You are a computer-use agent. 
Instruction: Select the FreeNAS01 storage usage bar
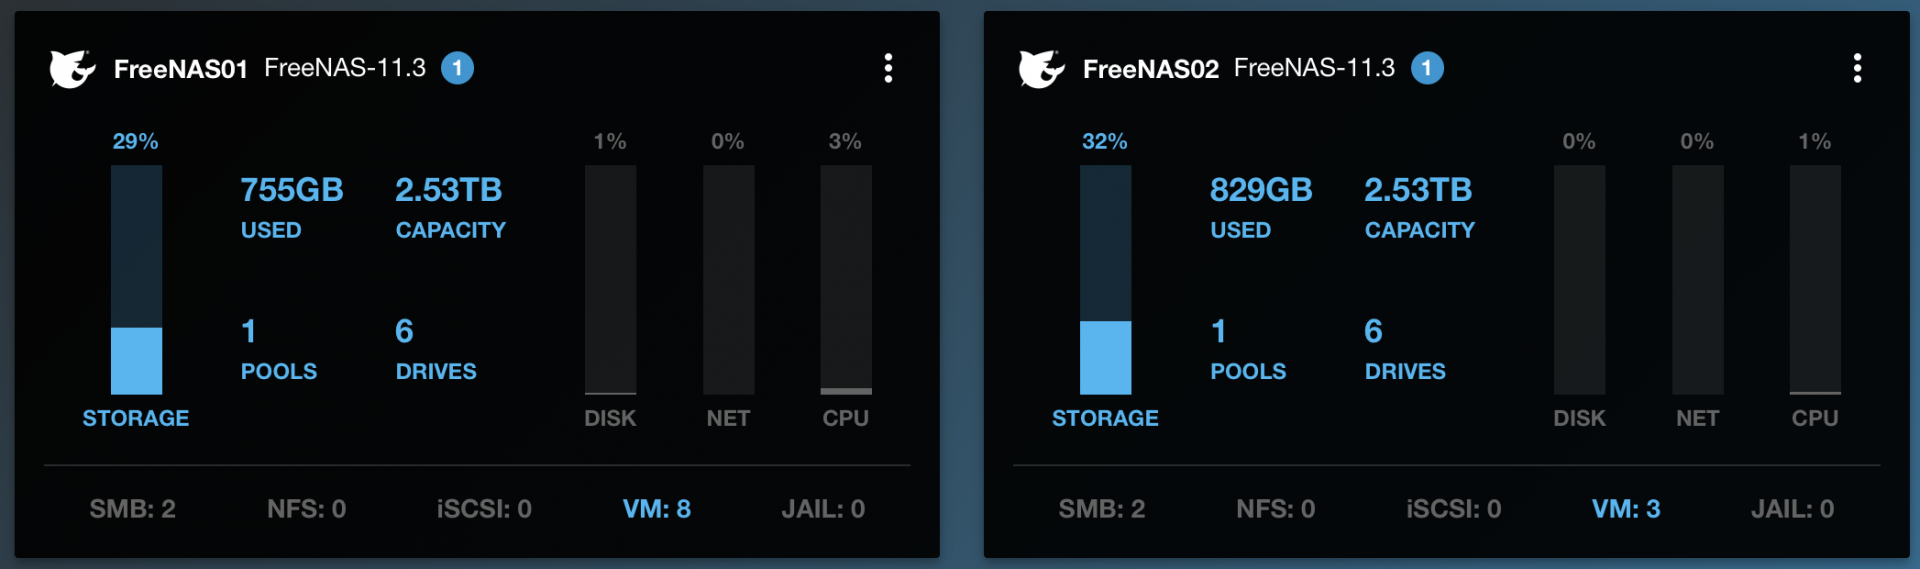tap(136, 280)
